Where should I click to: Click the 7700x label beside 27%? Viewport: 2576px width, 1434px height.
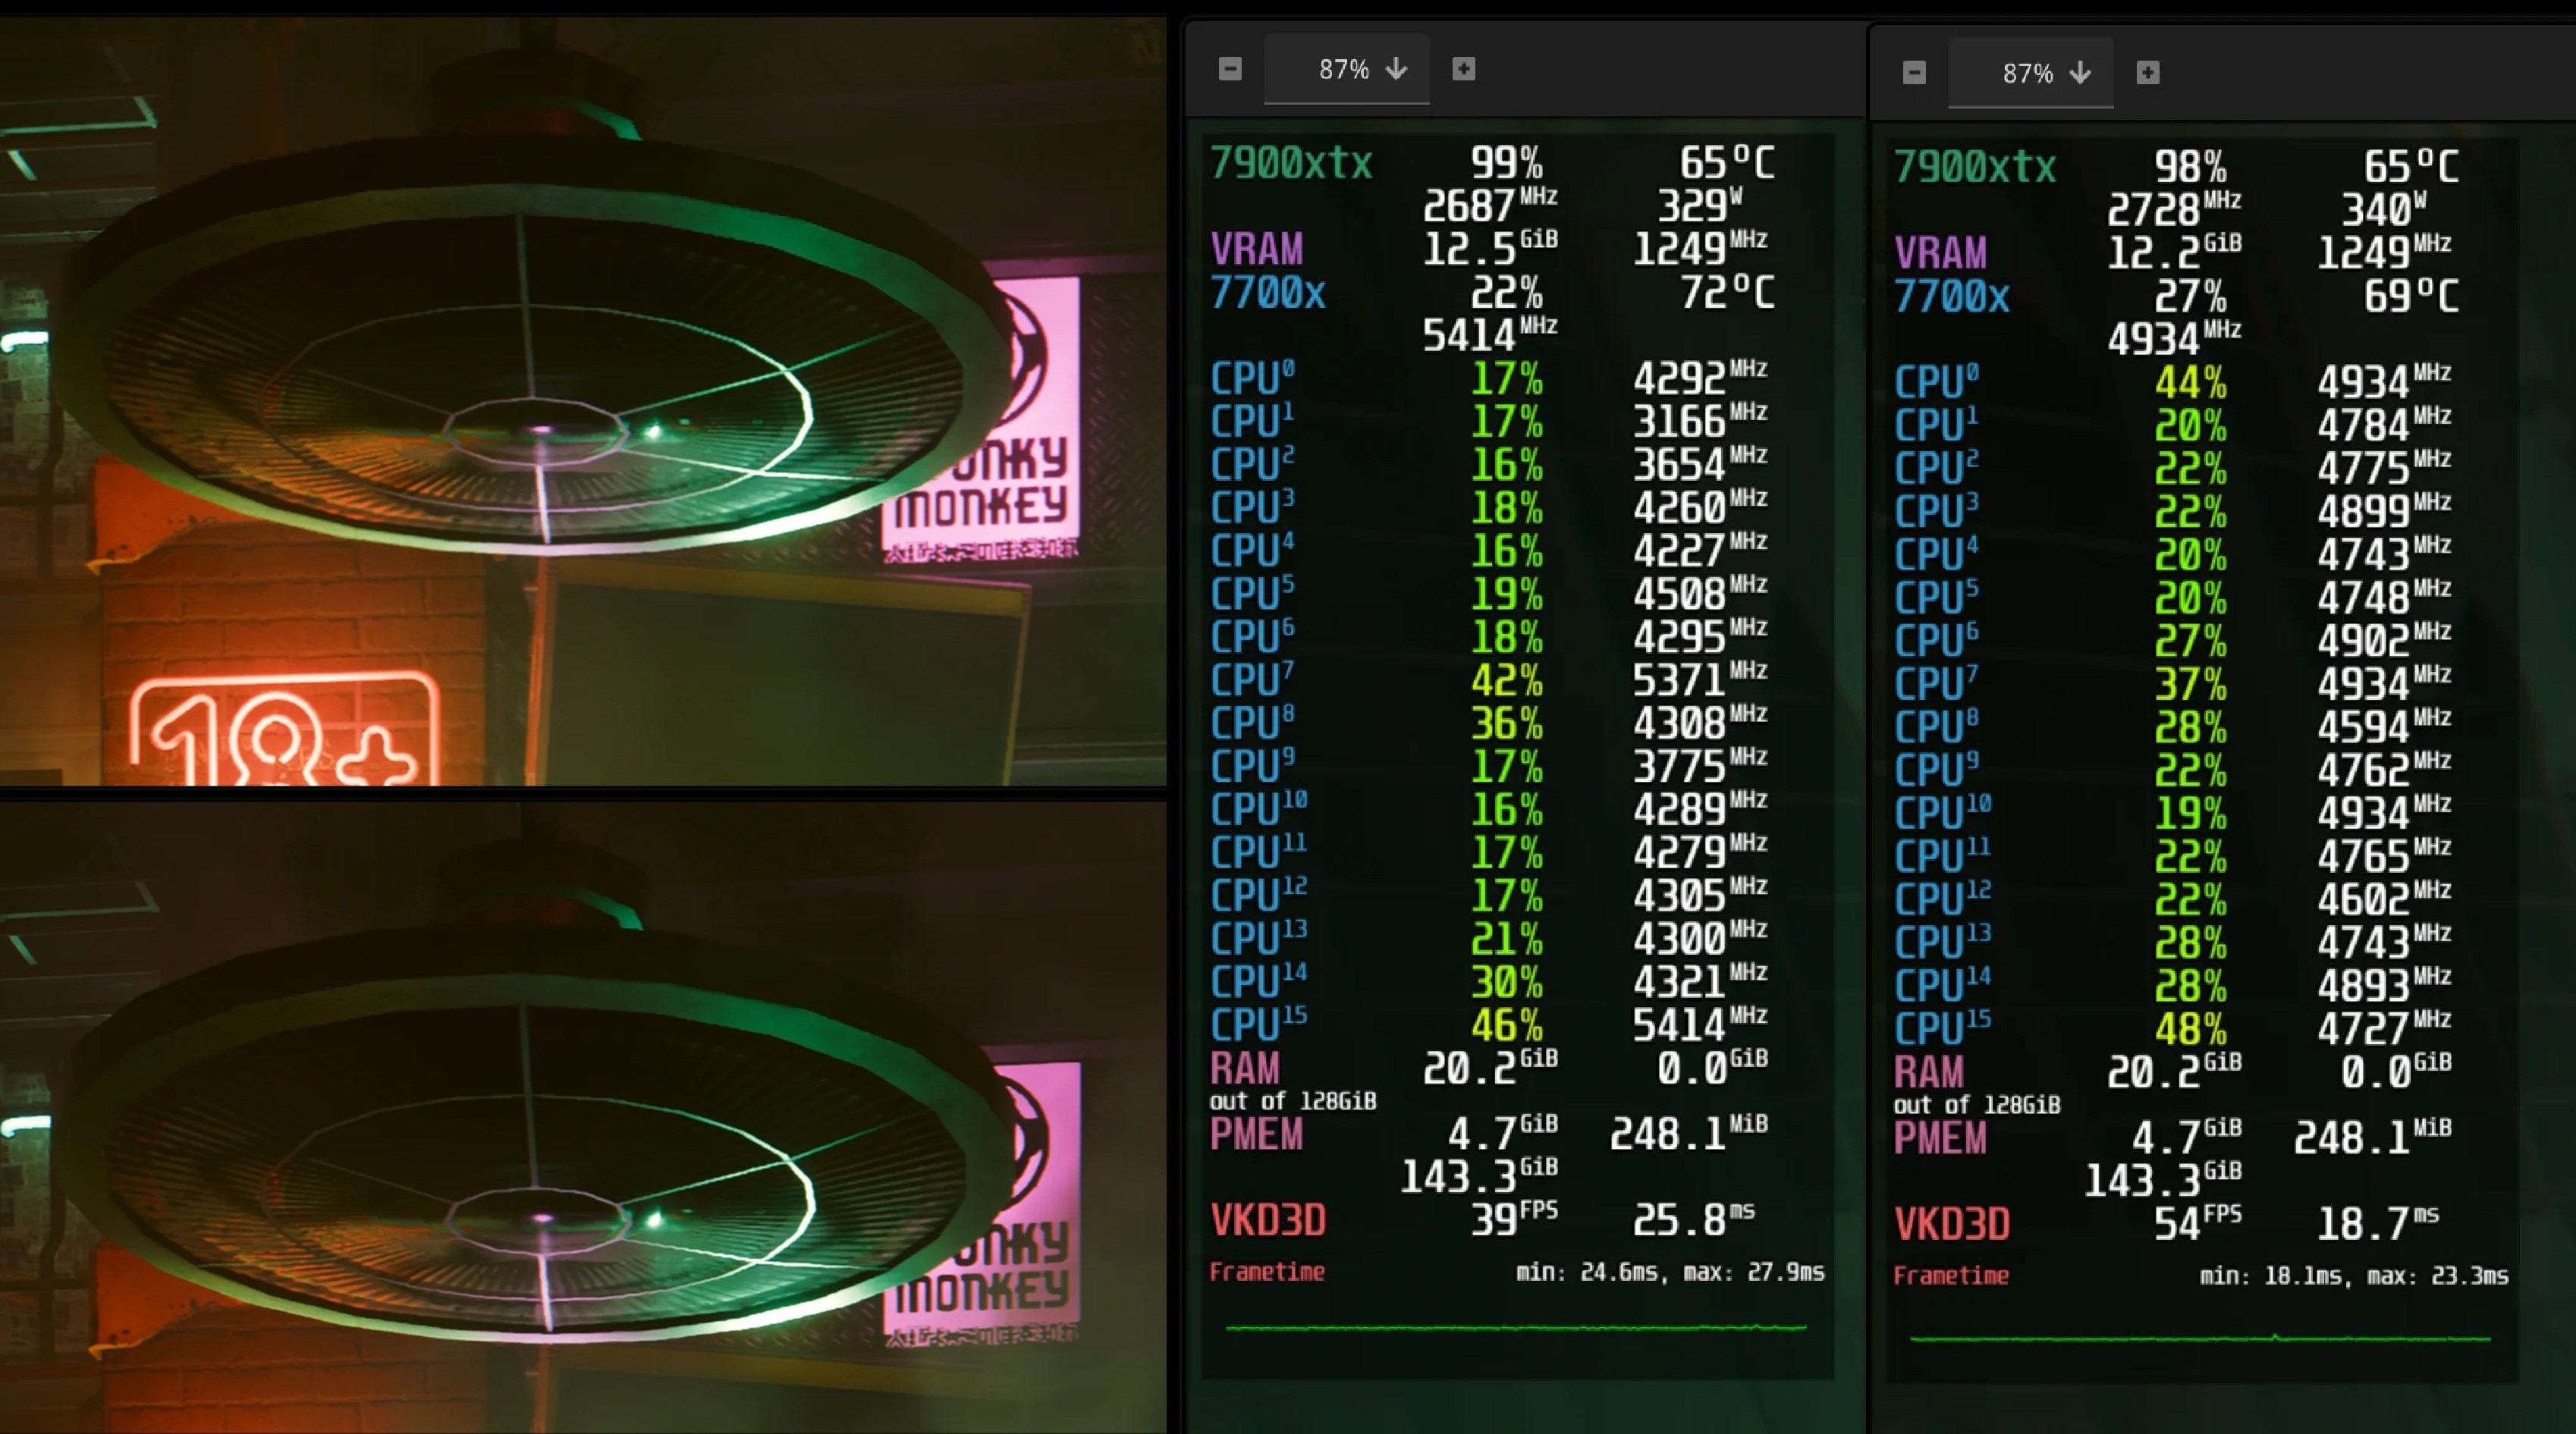1951,297
